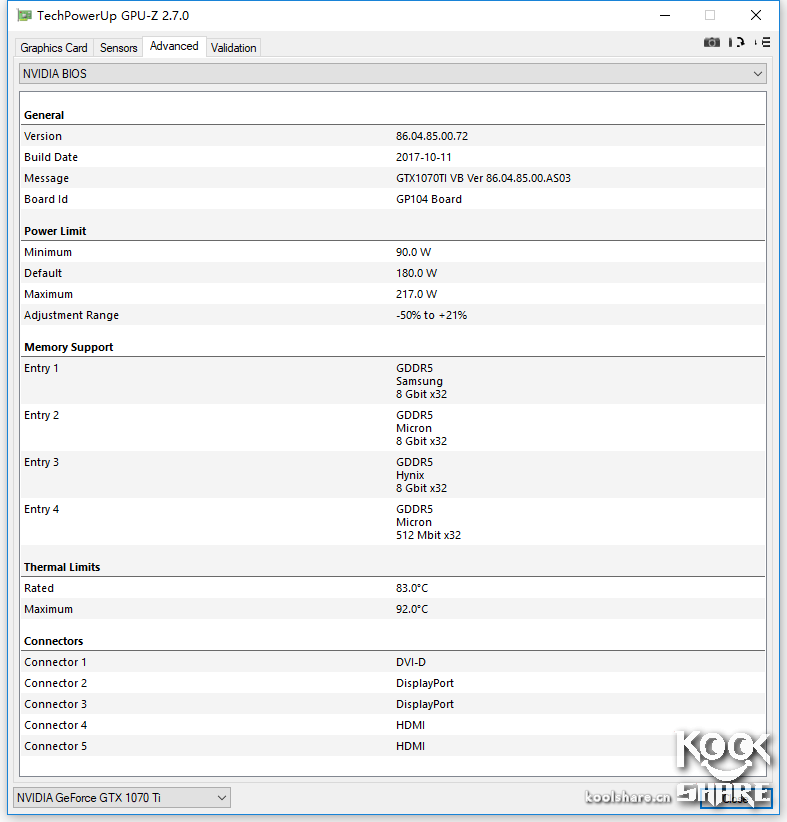787x822 pixels.
Task: Select the Adjustment Range -50% to +21%
Action: 431,315
